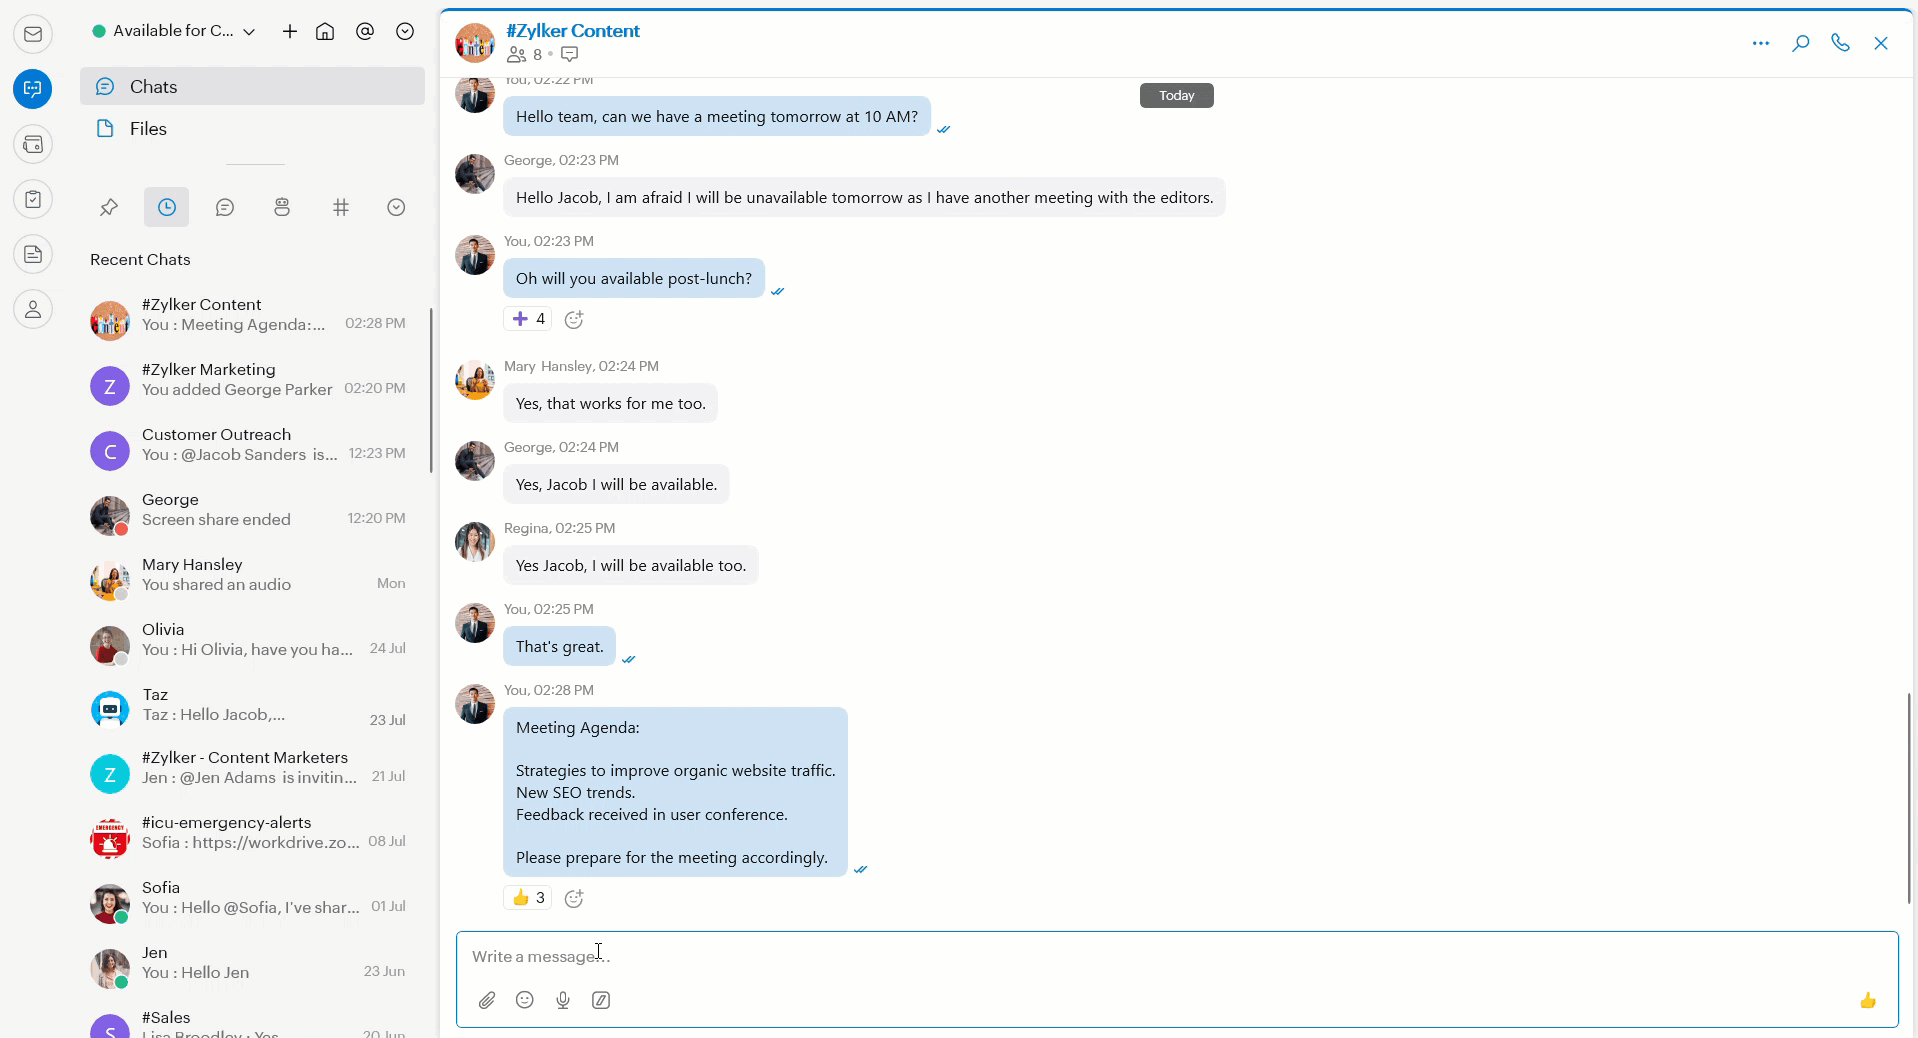Screen dimensions: 1918x1038
Task: Open the #Zylker Content channel title
Action: click(573, 31)
